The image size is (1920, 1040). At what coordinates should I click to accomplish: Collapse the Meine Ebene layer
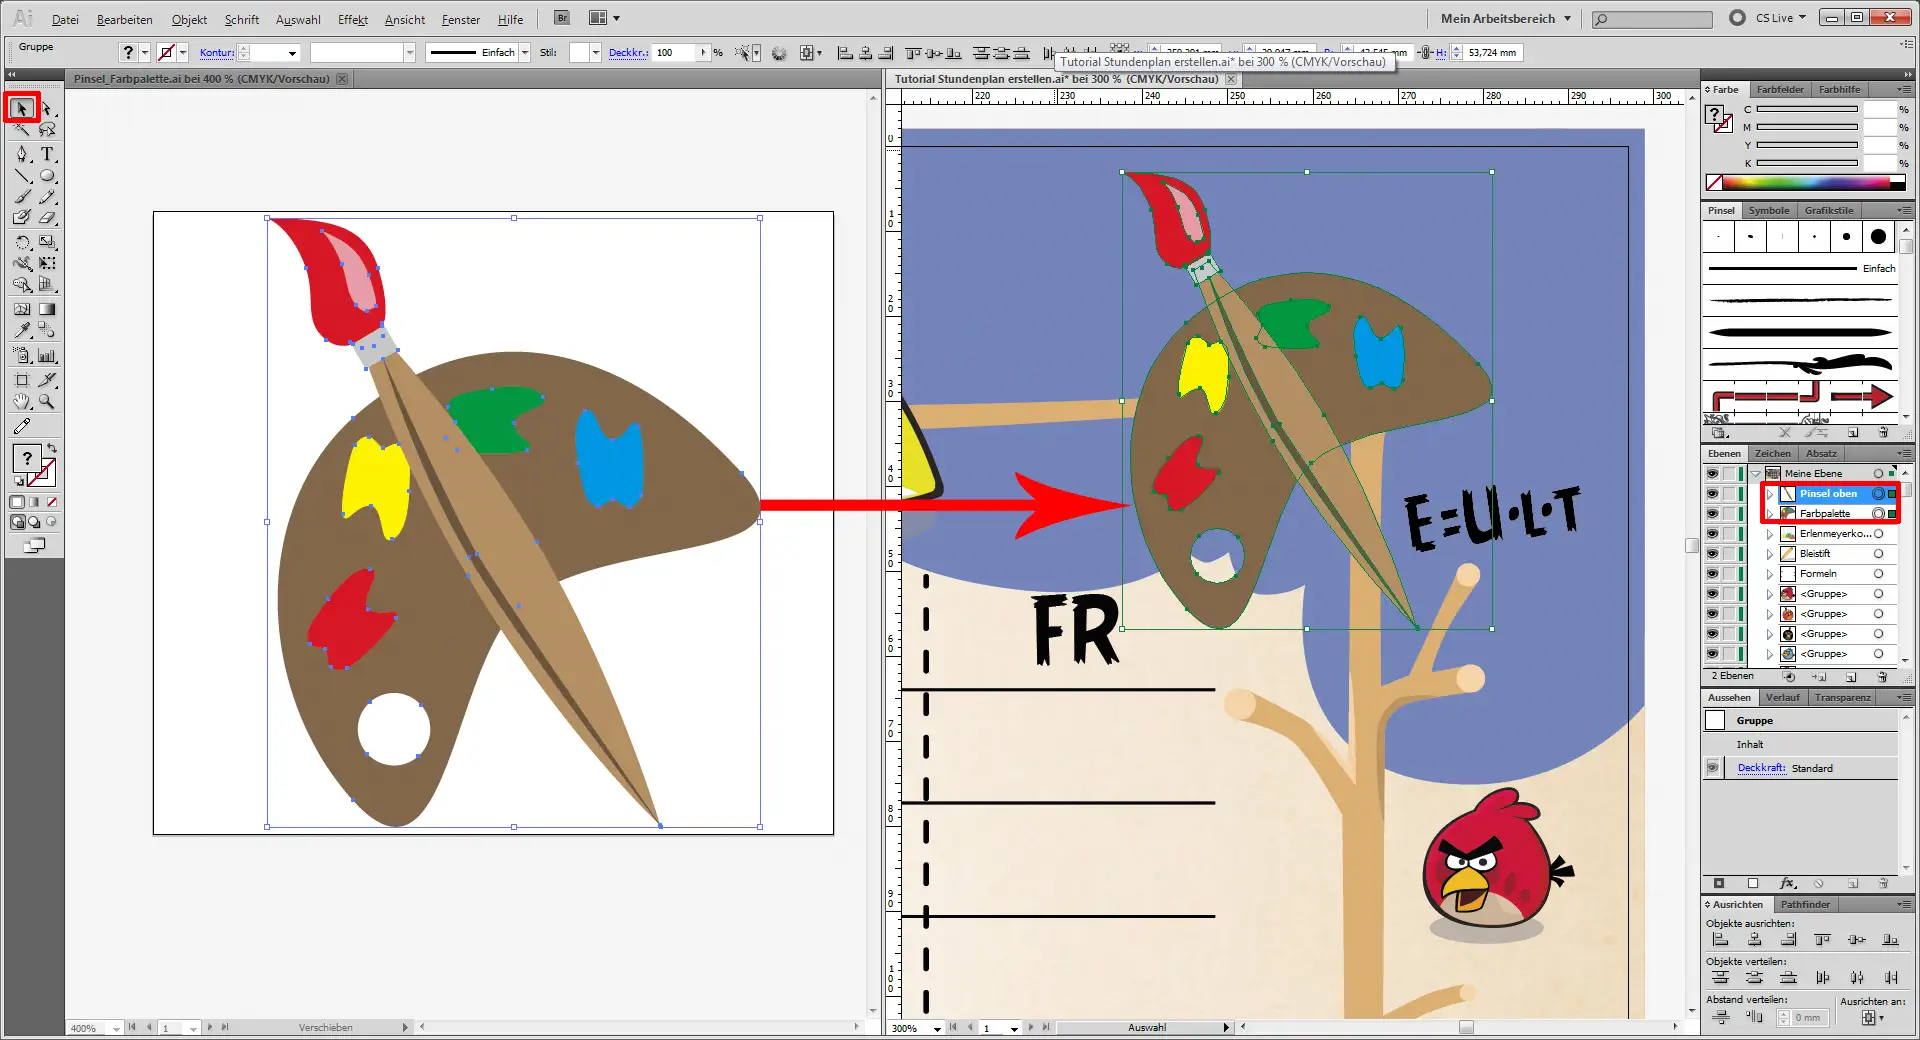1756,474
